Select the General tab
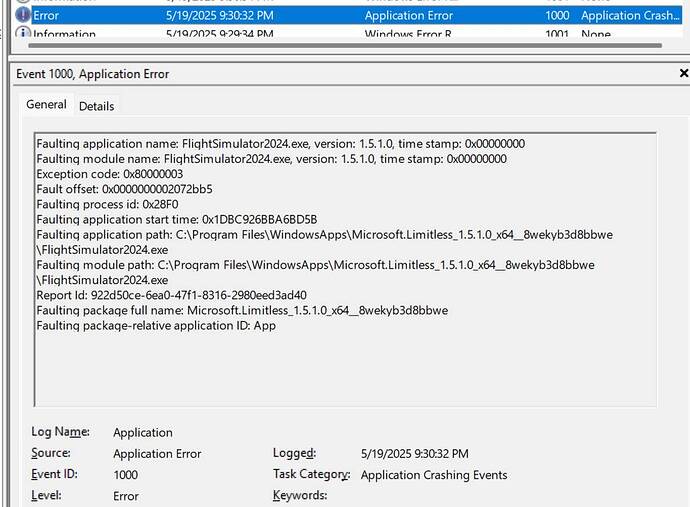The image size is (690, 507). (x=47, y=105)
